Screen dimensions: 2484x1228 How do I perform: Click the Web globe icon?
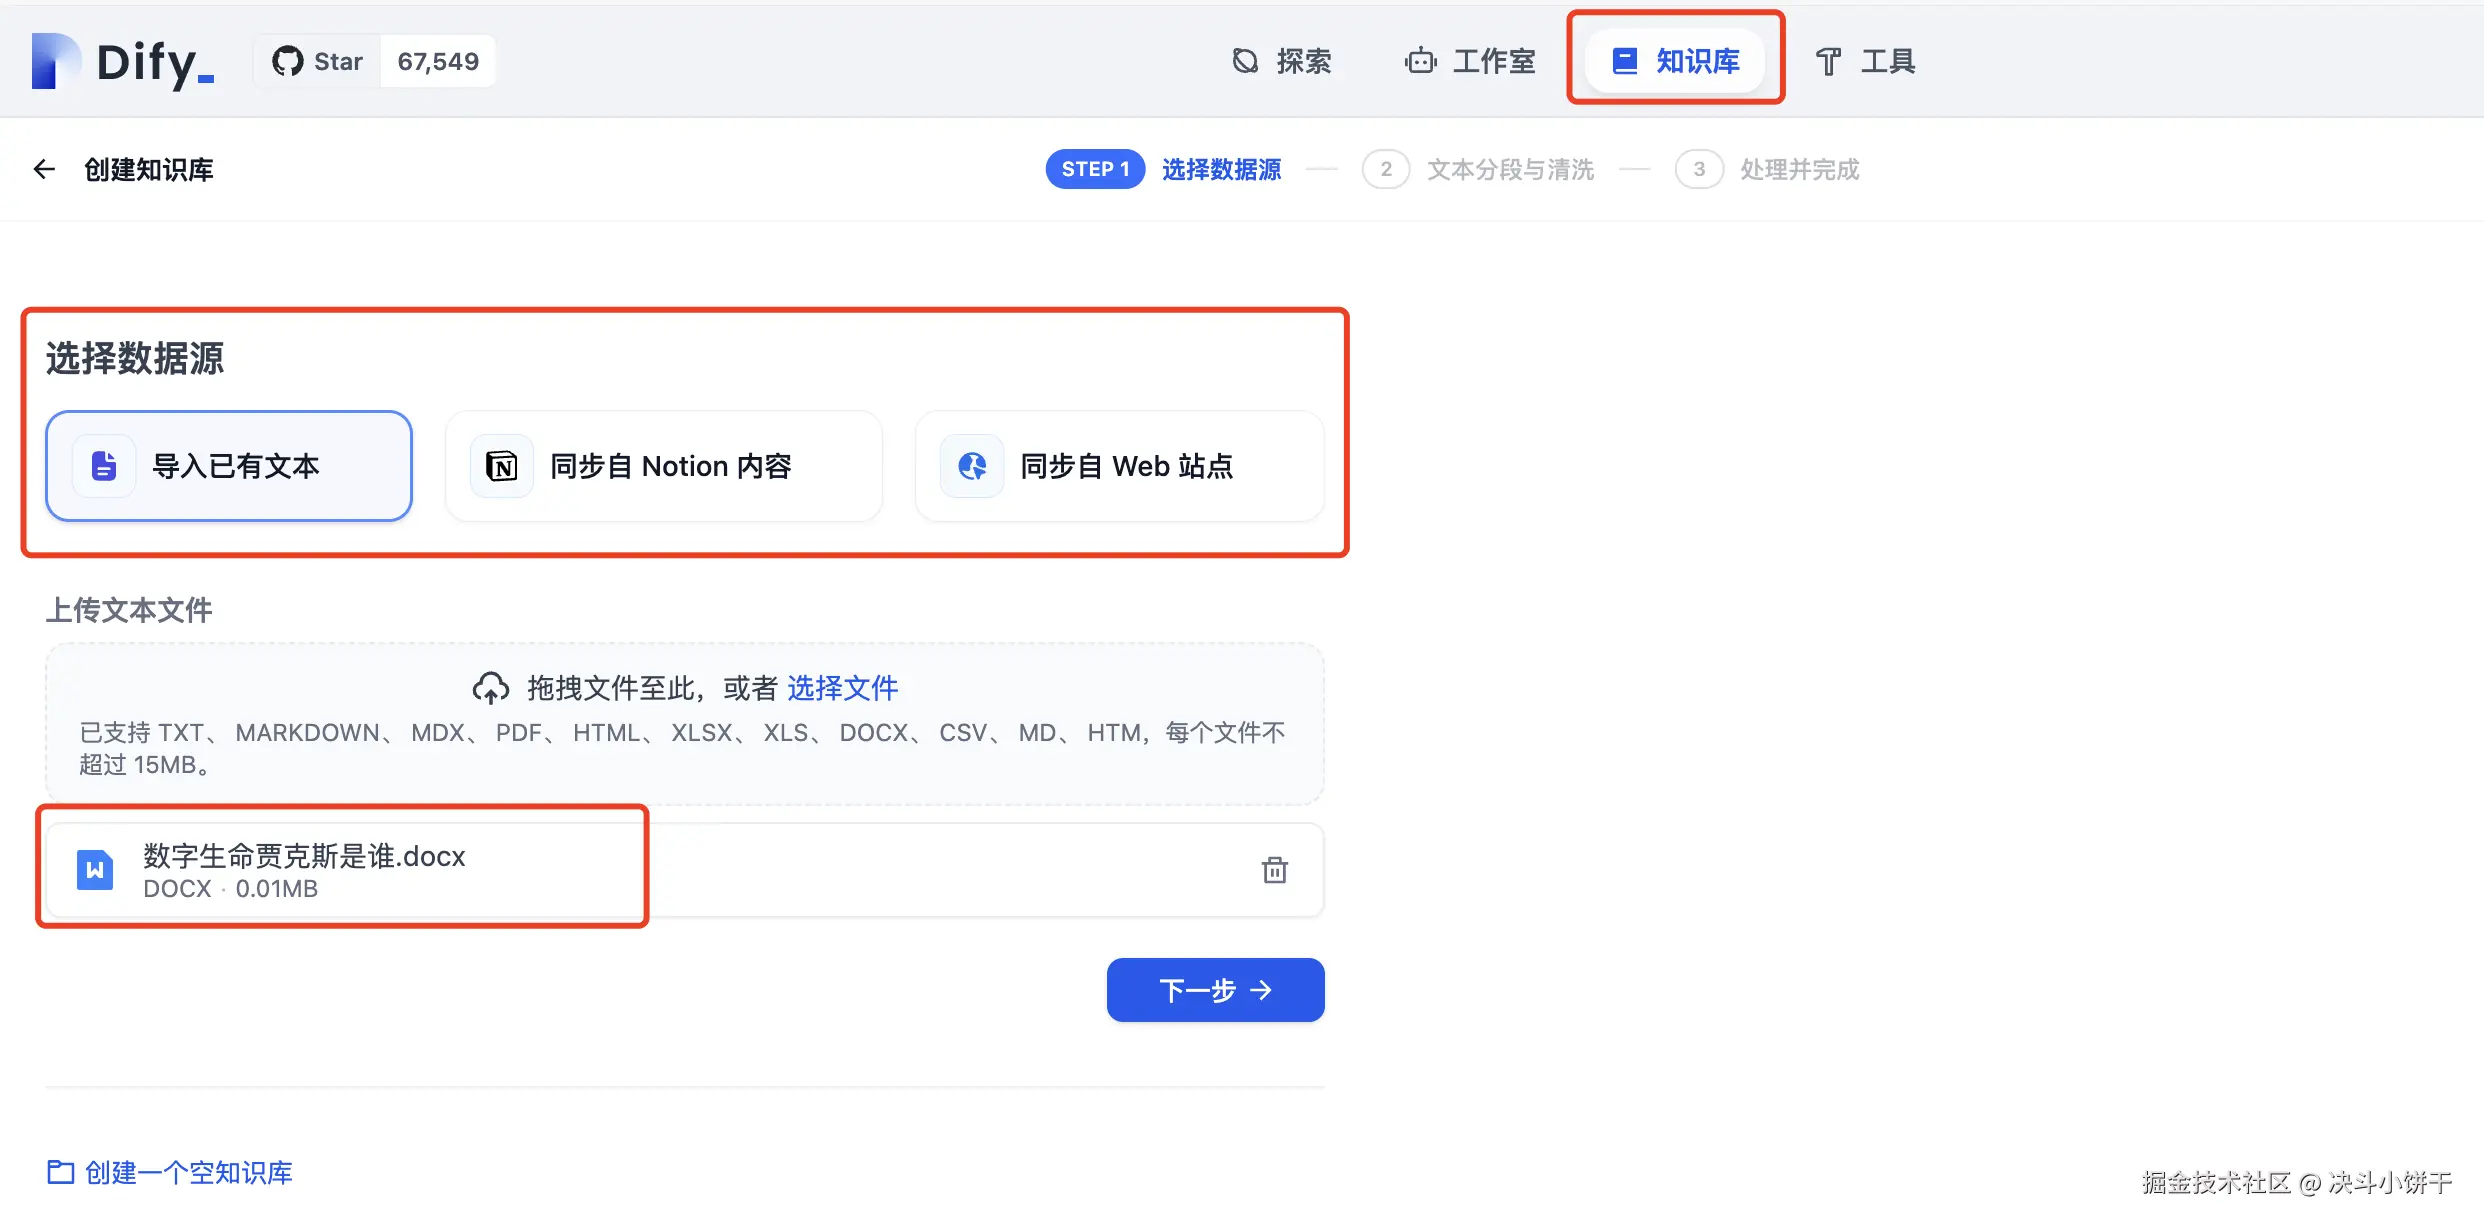coord(972,466)
